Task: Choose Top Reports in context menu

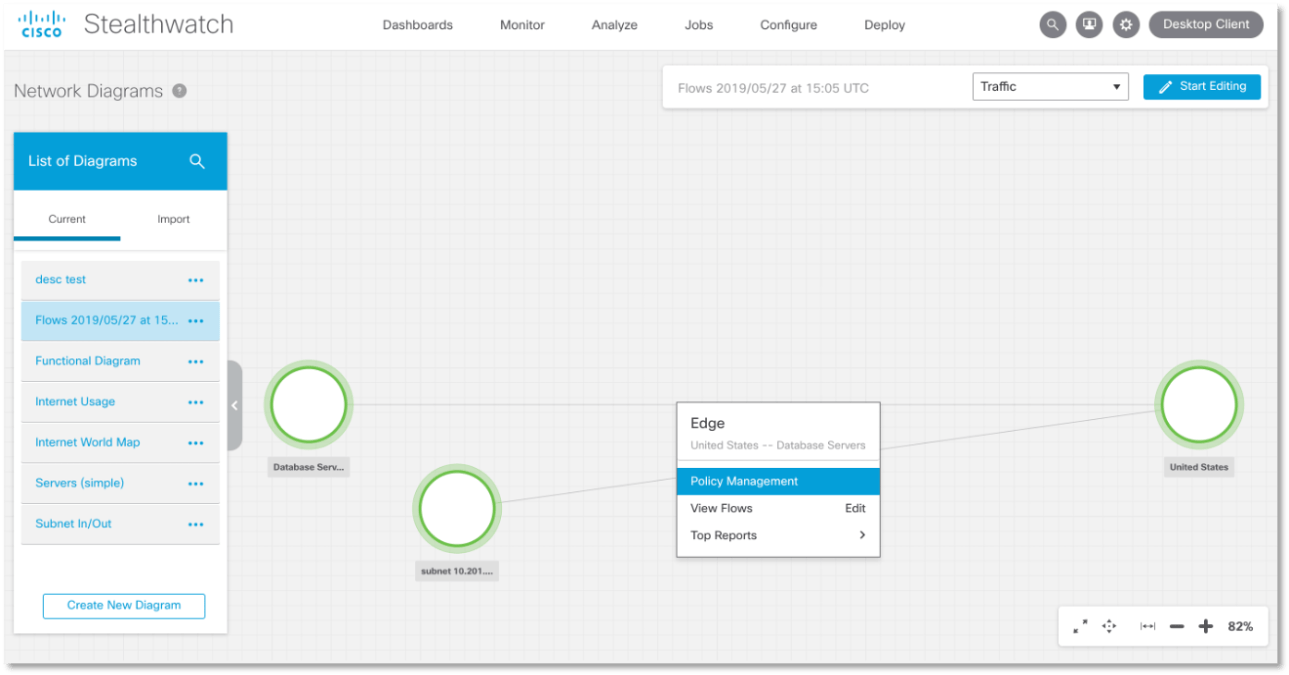Action: [778, 535]
